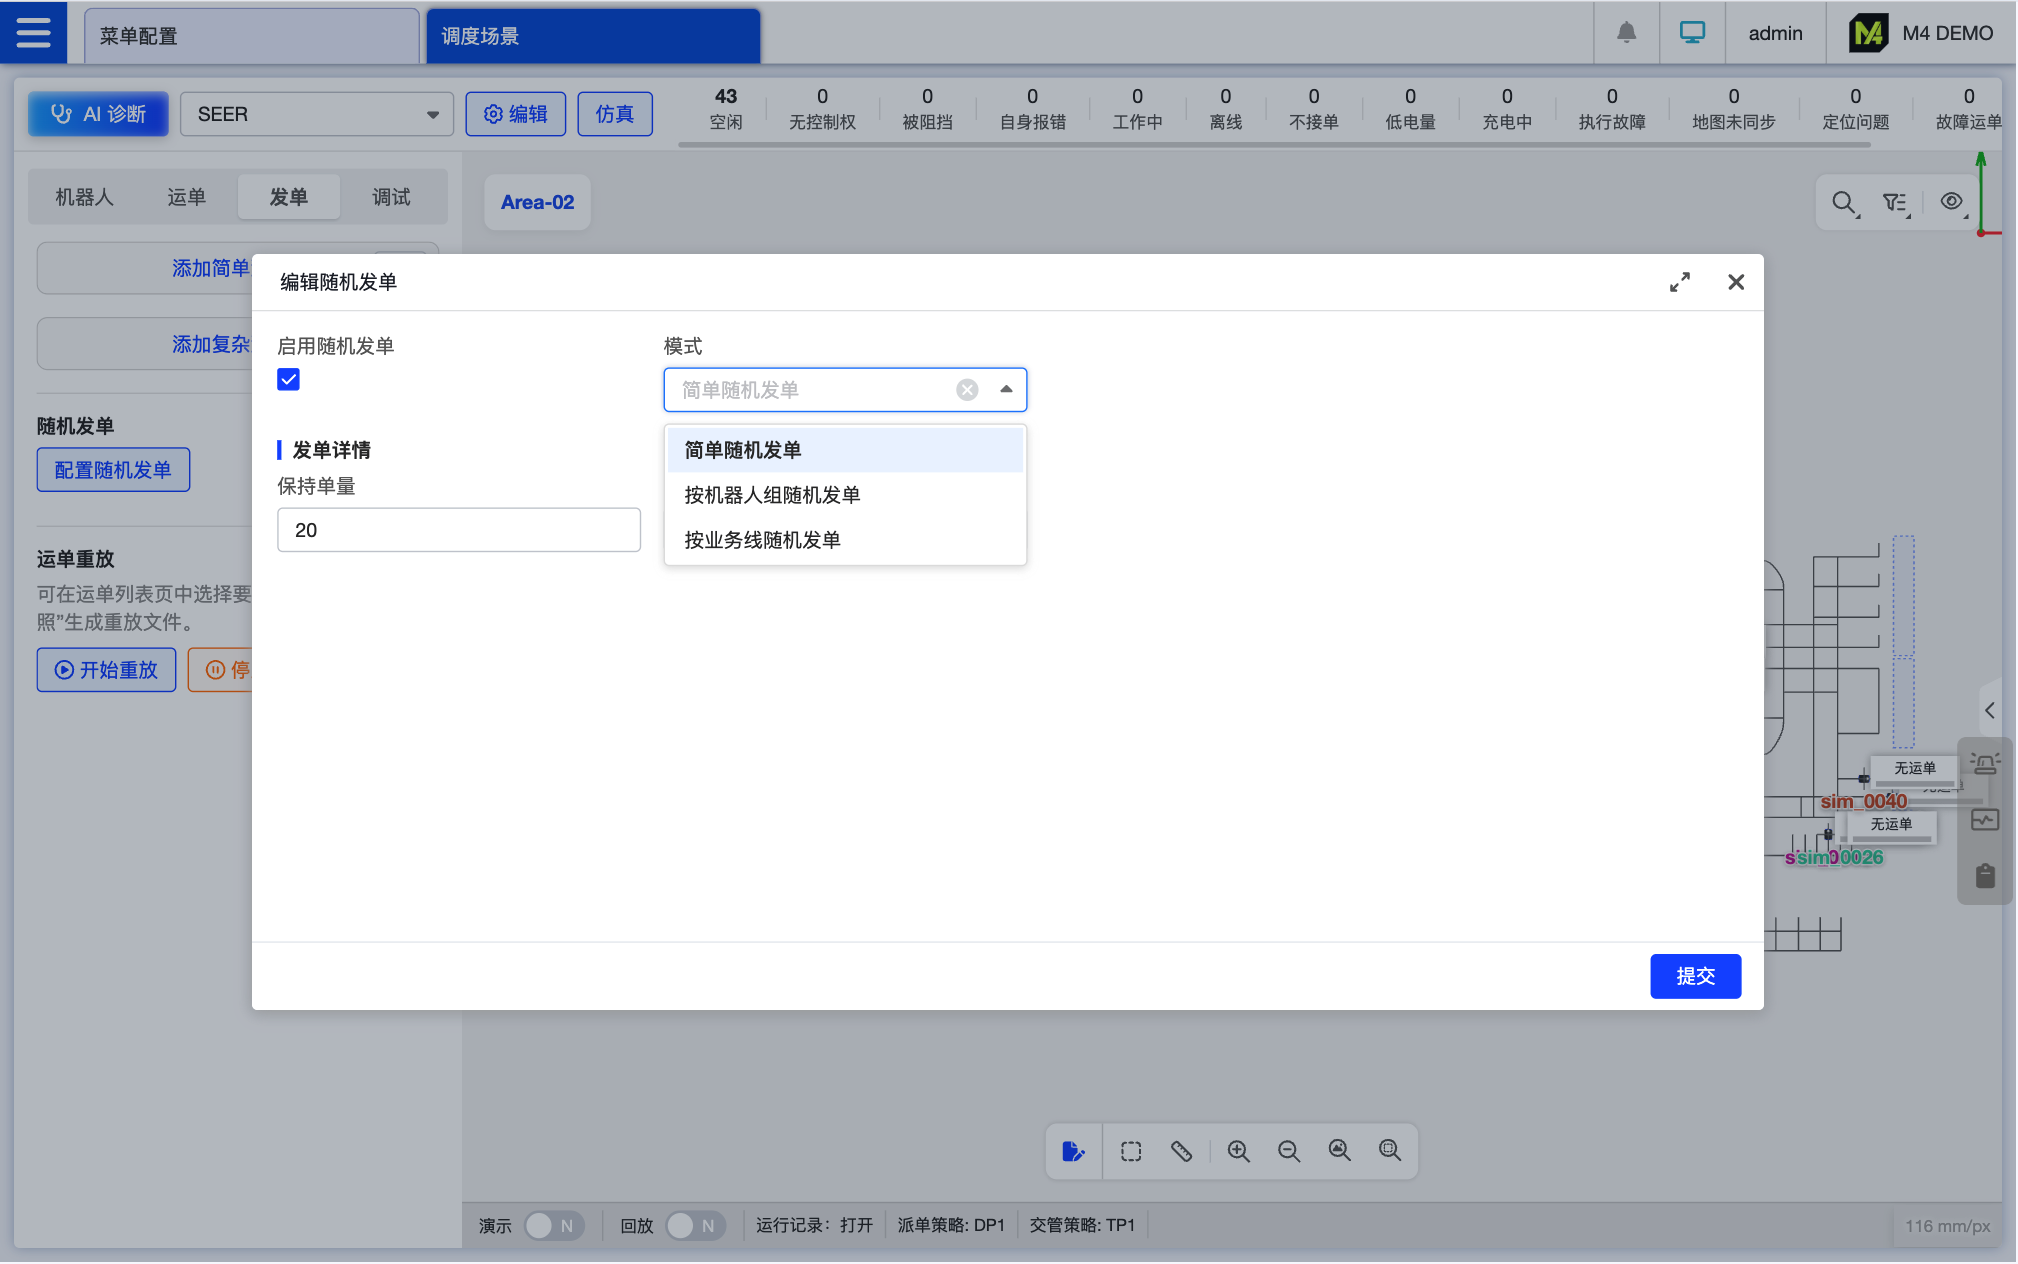Open the notification bell
Image resolution: width=2018 pixels, height=1264 pixels.
[1626, 33]
